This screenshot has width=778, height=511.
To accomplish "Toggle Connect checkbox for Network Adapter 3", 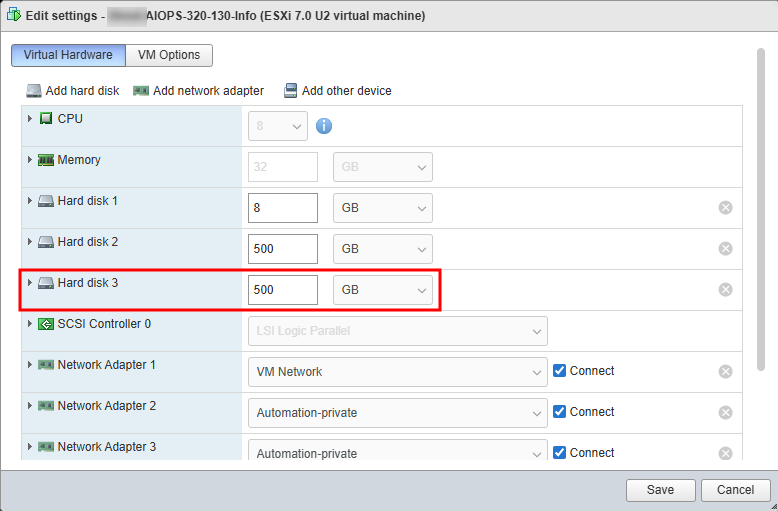I will (x=560, y=453).
